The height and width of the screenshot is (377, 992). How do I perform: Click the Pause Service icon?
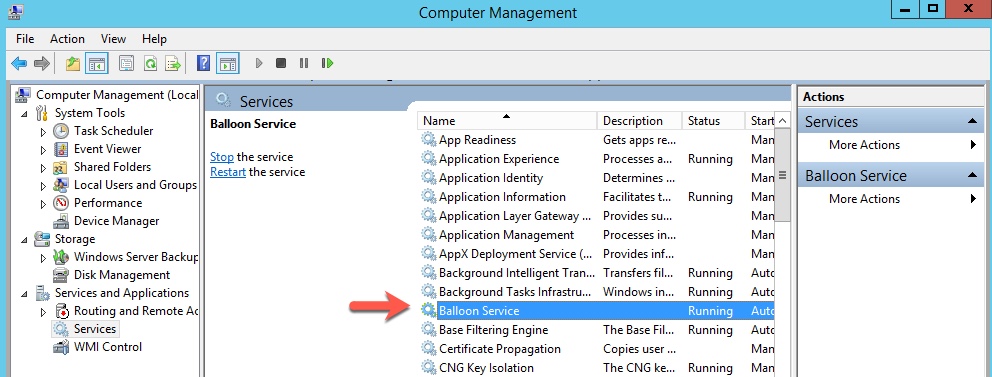pyautogui.click(x=304, y=63)
